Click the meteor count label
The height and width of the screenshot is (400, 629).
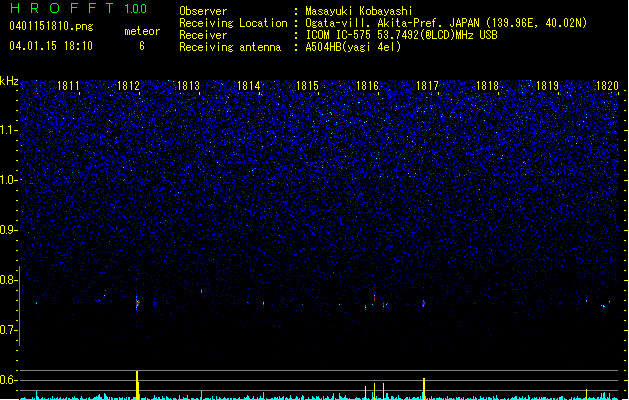(x=142, y=31)
